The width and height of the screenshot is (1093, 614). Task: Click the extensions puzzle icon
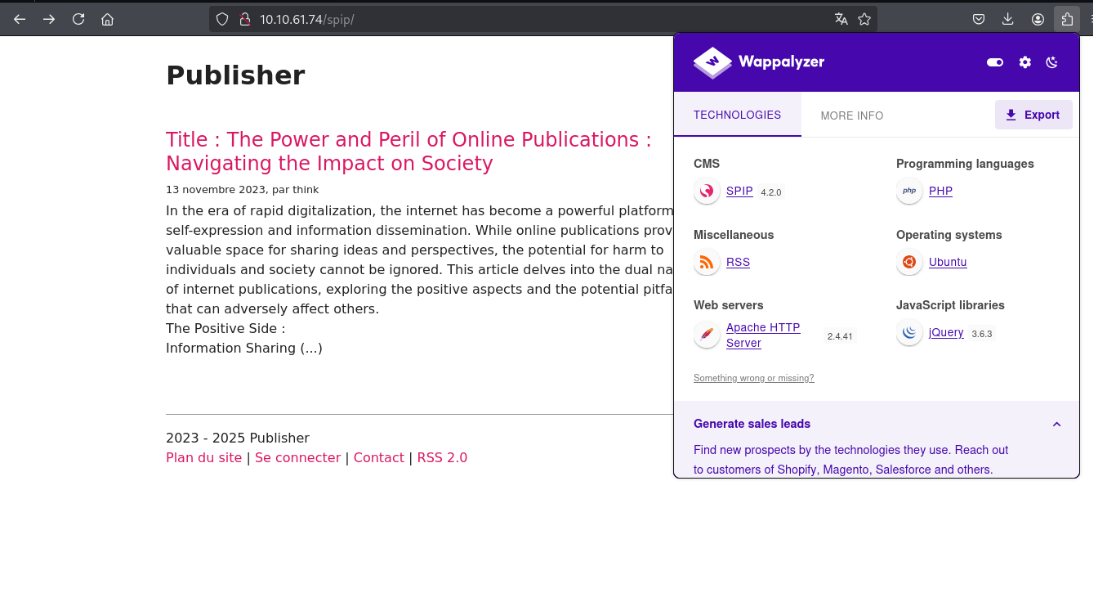pyautogui.click(x=1067, y=19)
